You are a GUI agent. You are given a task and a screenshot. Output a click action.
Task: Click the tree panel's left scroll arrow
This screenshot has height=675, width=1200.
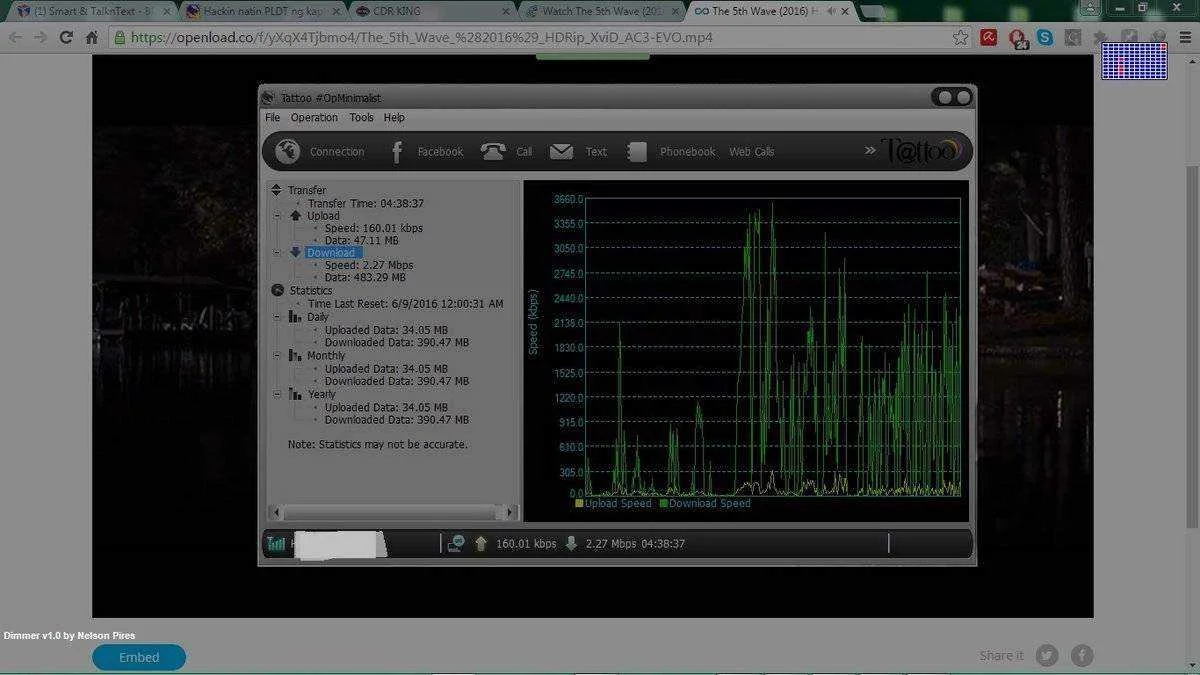click(x=275, y=512)
